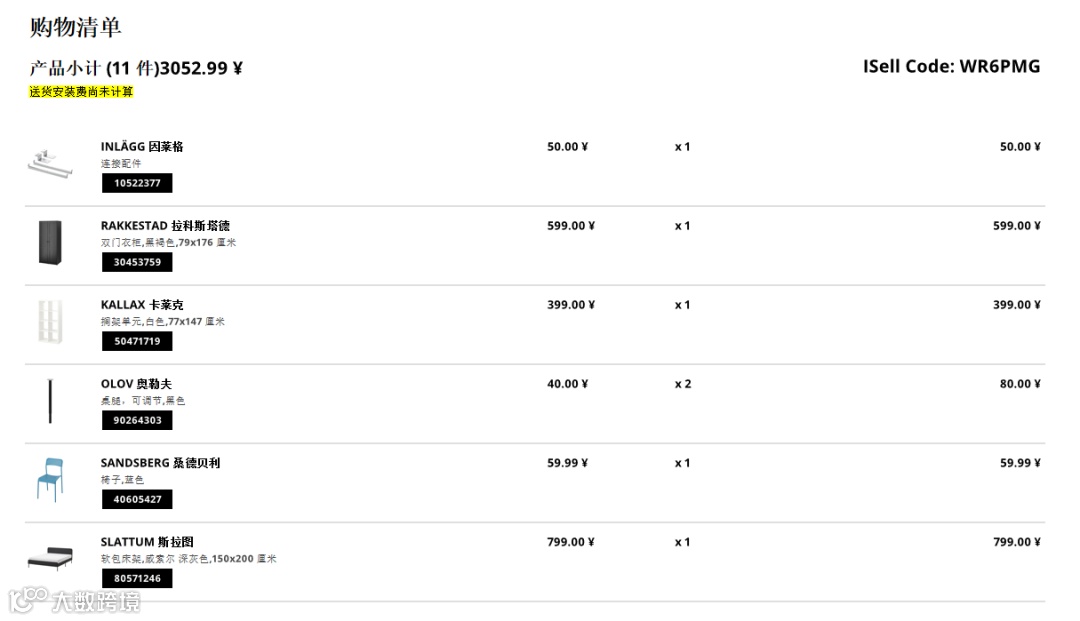The height and width of the screenshot is (621, 1080).
Task: Open the blue SANDSBERG chair thumbnail
Action: pos(50,480)
